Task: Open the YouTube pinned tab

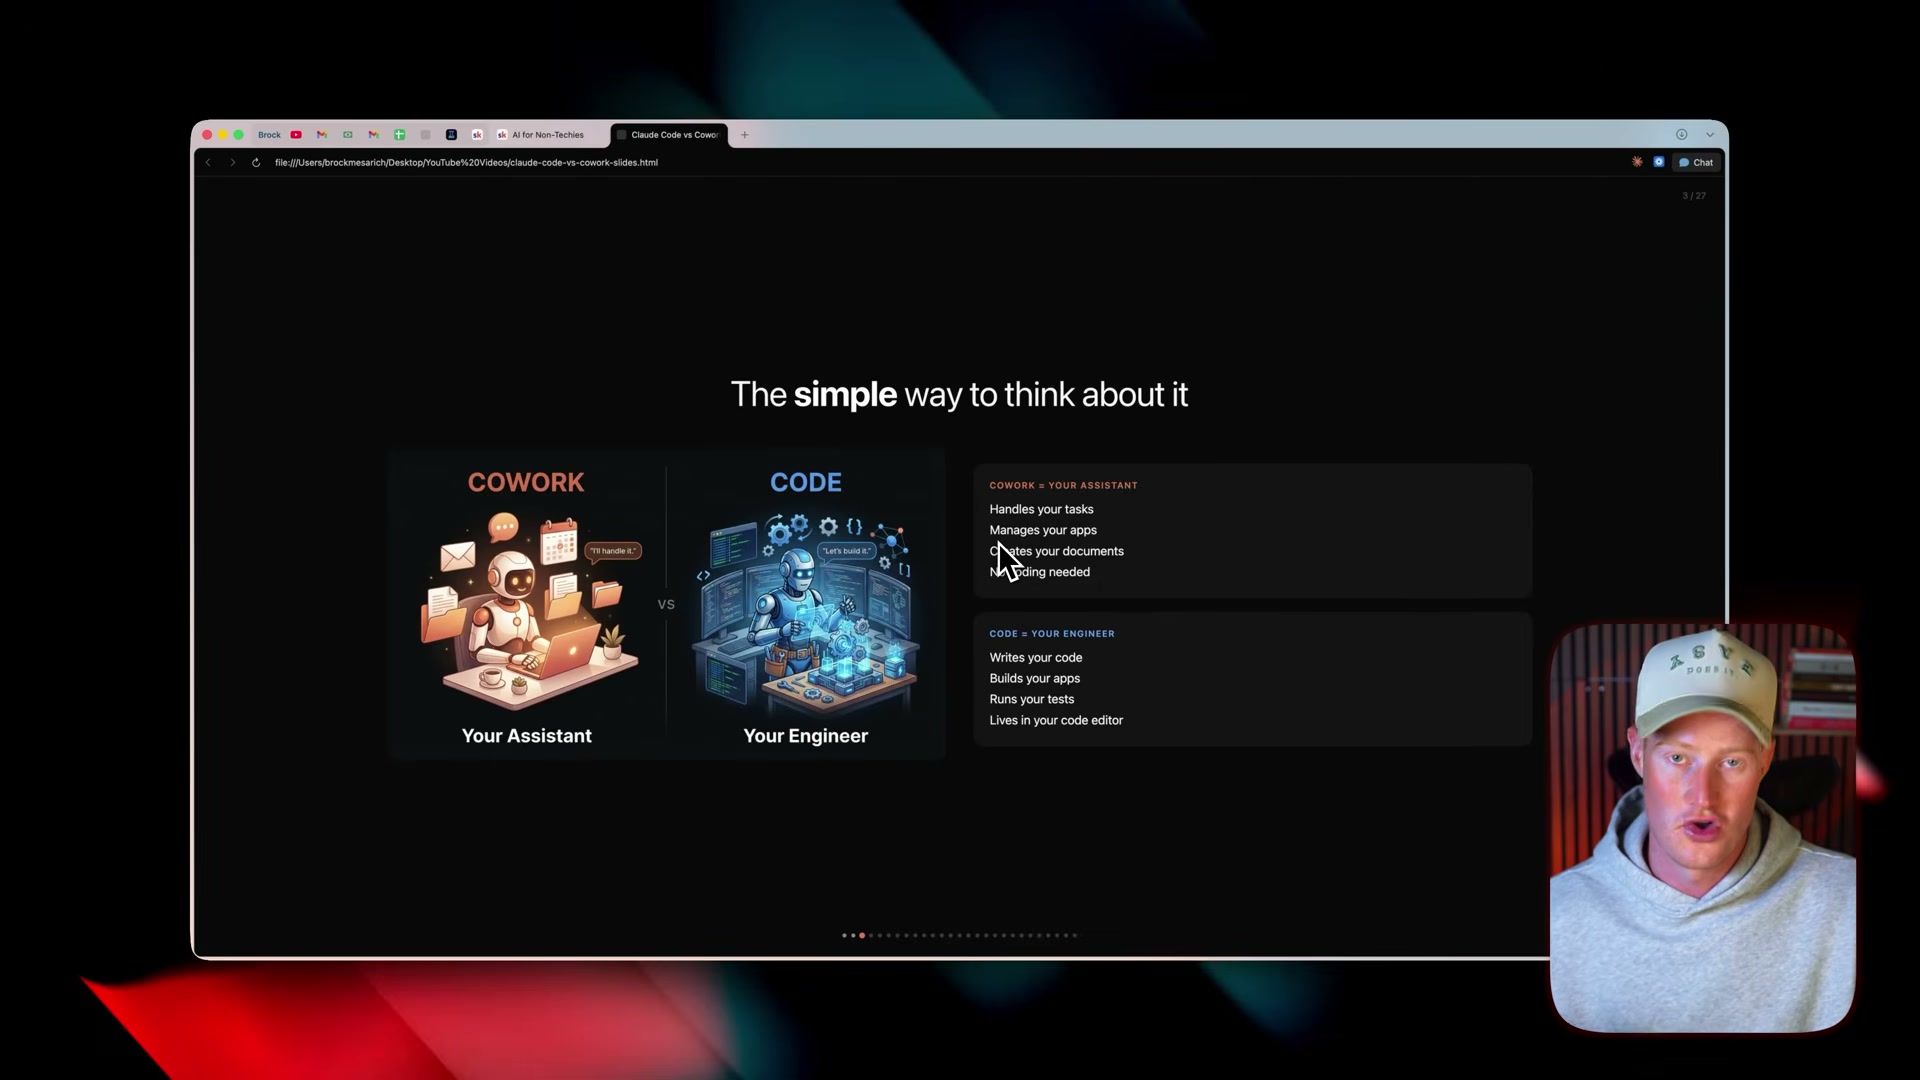Action: 296,135
